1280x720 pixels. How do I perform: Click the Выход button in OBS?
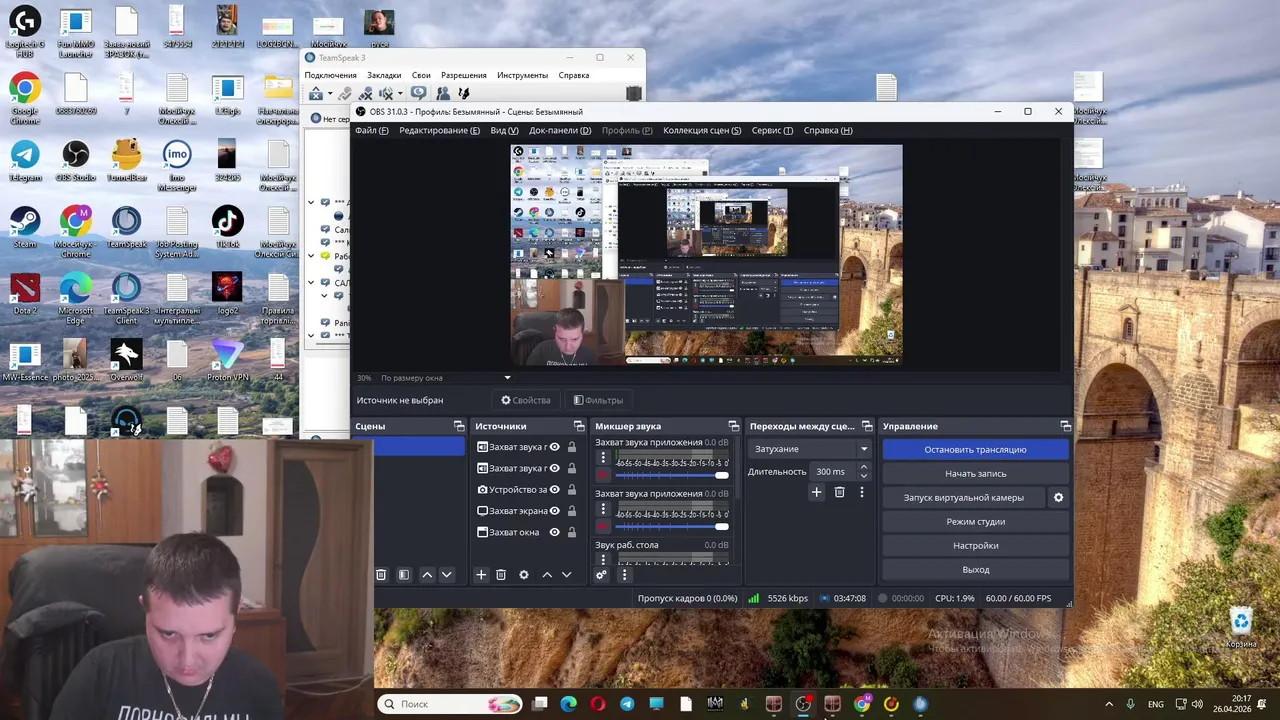pyautogui.click(x=975, y=569)
